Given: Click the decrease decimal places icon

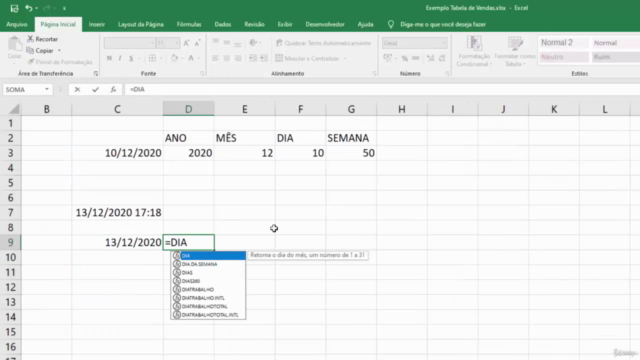Looking at the screenshot, I should pyautogui.click(x=442, y=58).
